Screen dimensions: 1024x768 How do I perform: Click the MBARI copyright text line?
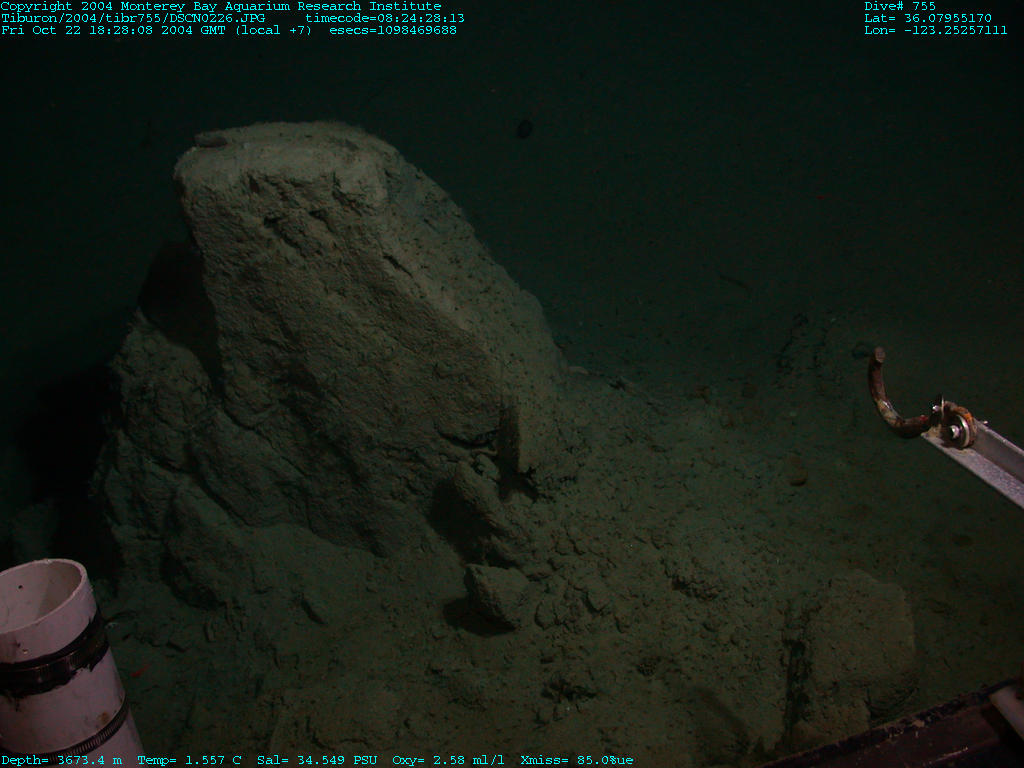[221, 6]
